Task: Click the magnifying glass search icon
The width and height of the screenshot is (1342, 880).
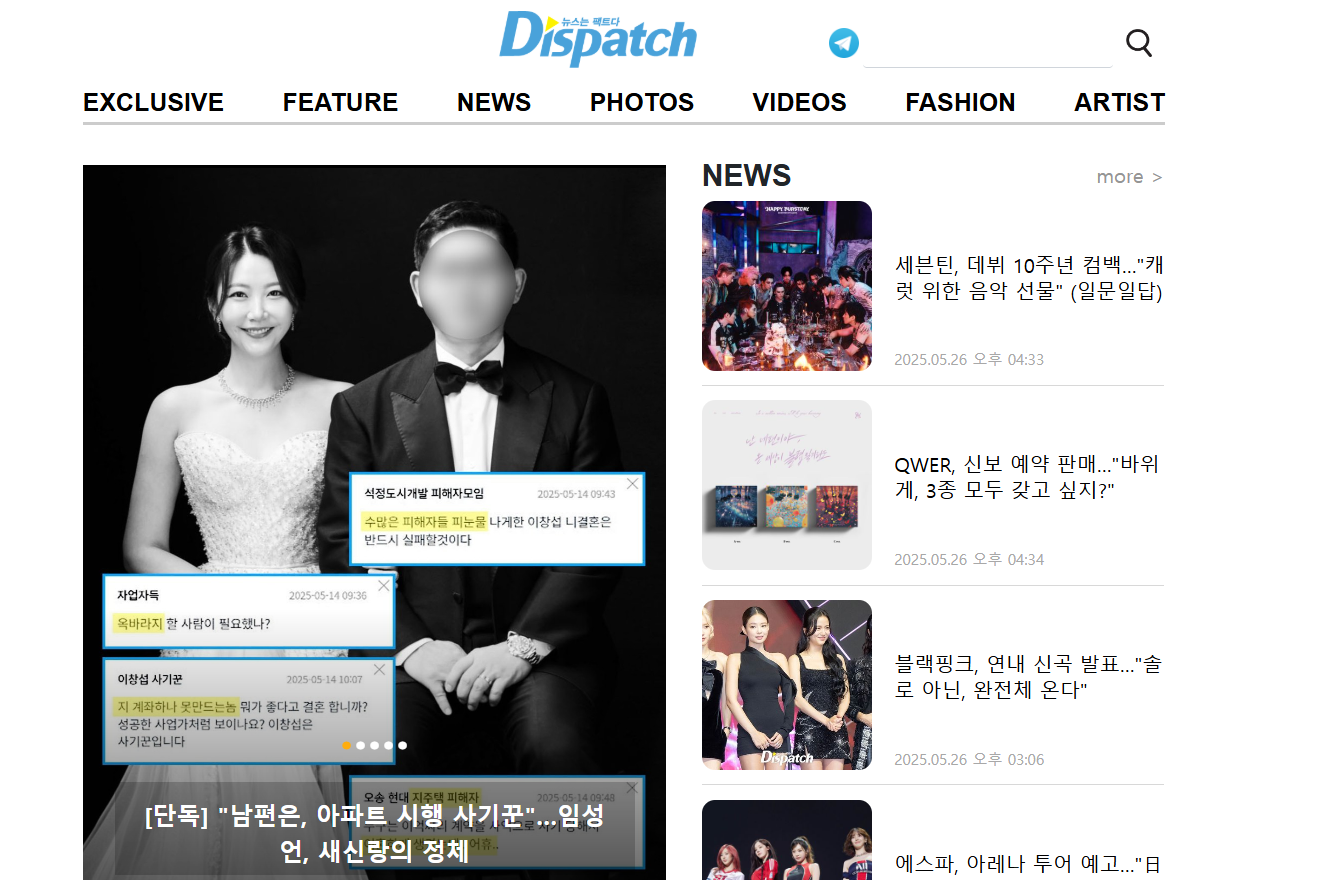Action: [1139, 43]
